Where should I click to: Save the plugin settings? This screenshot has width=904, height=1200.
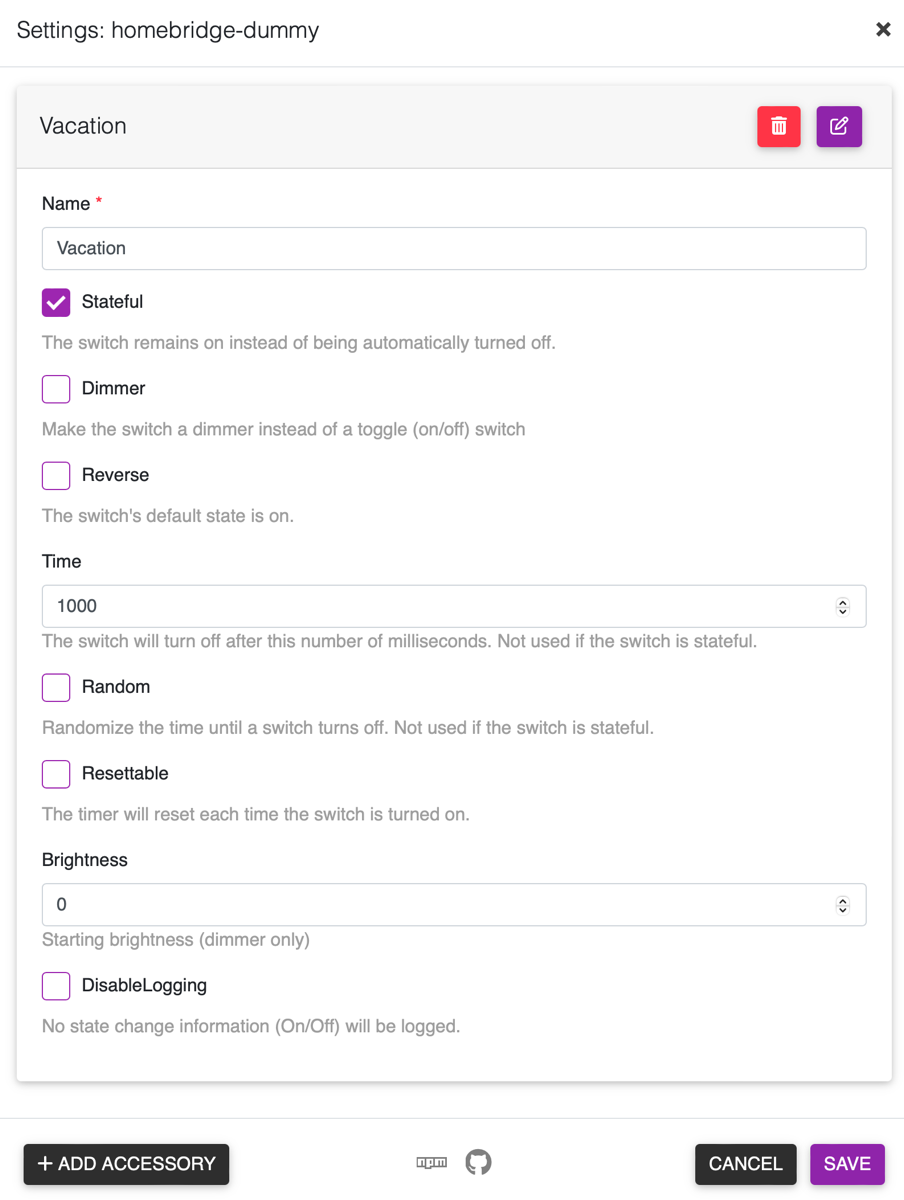[847, 1164]
